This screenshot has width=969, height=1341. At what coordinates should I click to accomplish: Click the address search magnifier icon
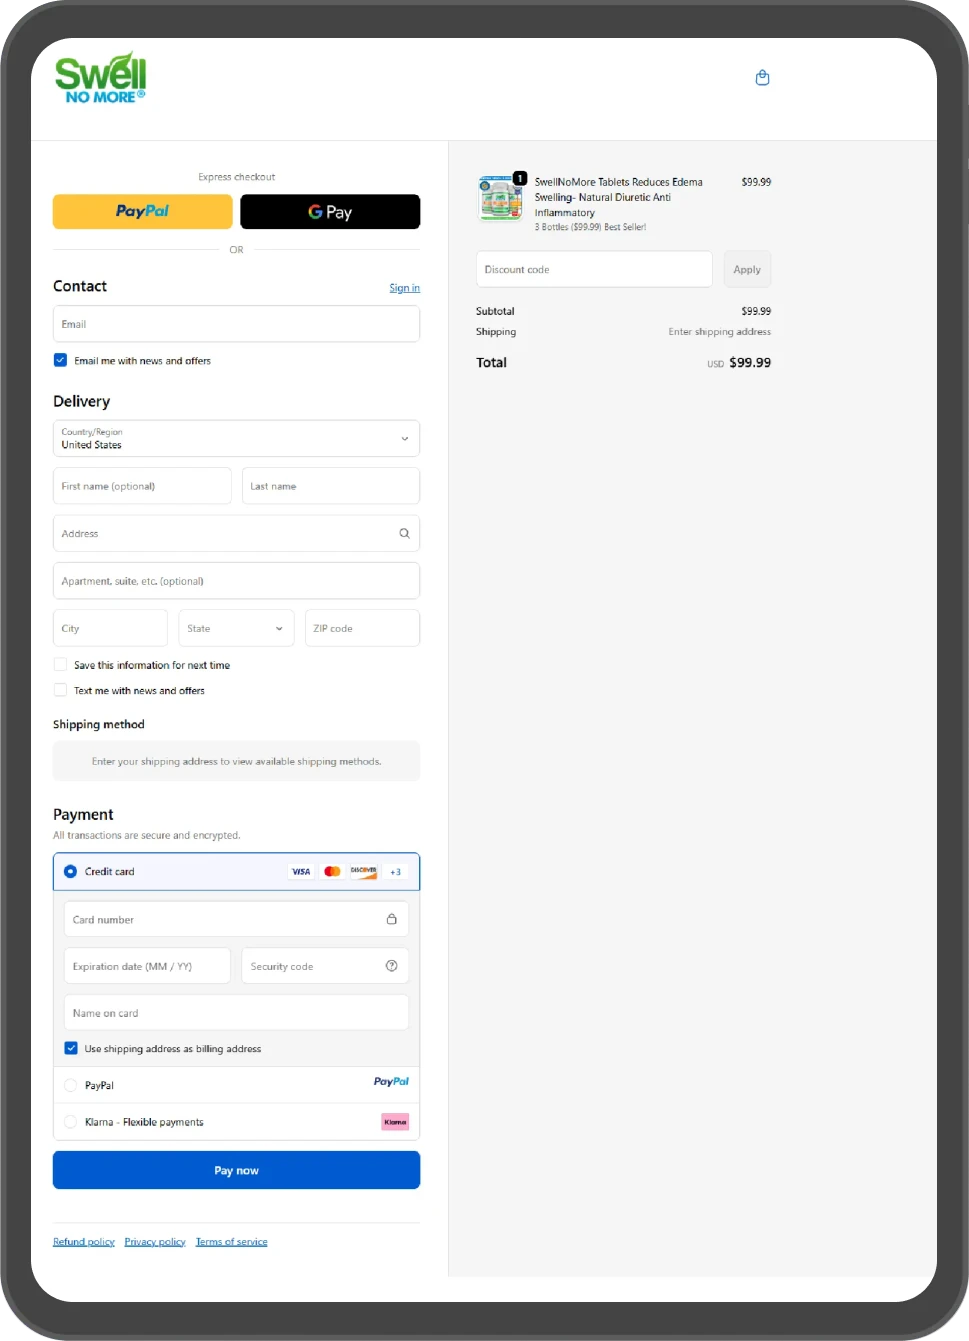coord(404,534)
